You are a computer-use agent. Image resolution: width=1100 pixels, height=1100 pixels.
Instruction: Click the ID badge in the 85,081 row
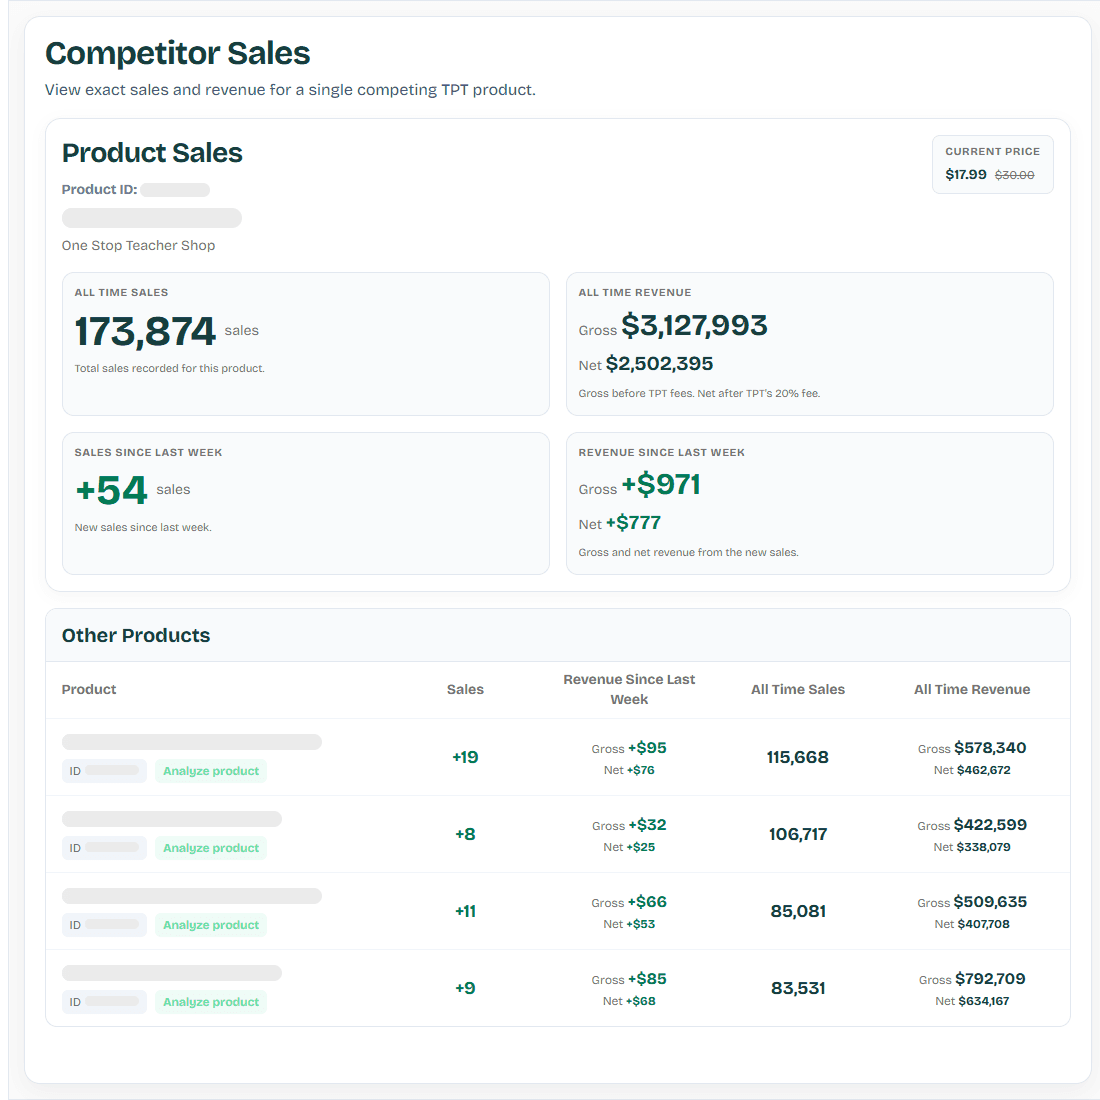(105, 925)
